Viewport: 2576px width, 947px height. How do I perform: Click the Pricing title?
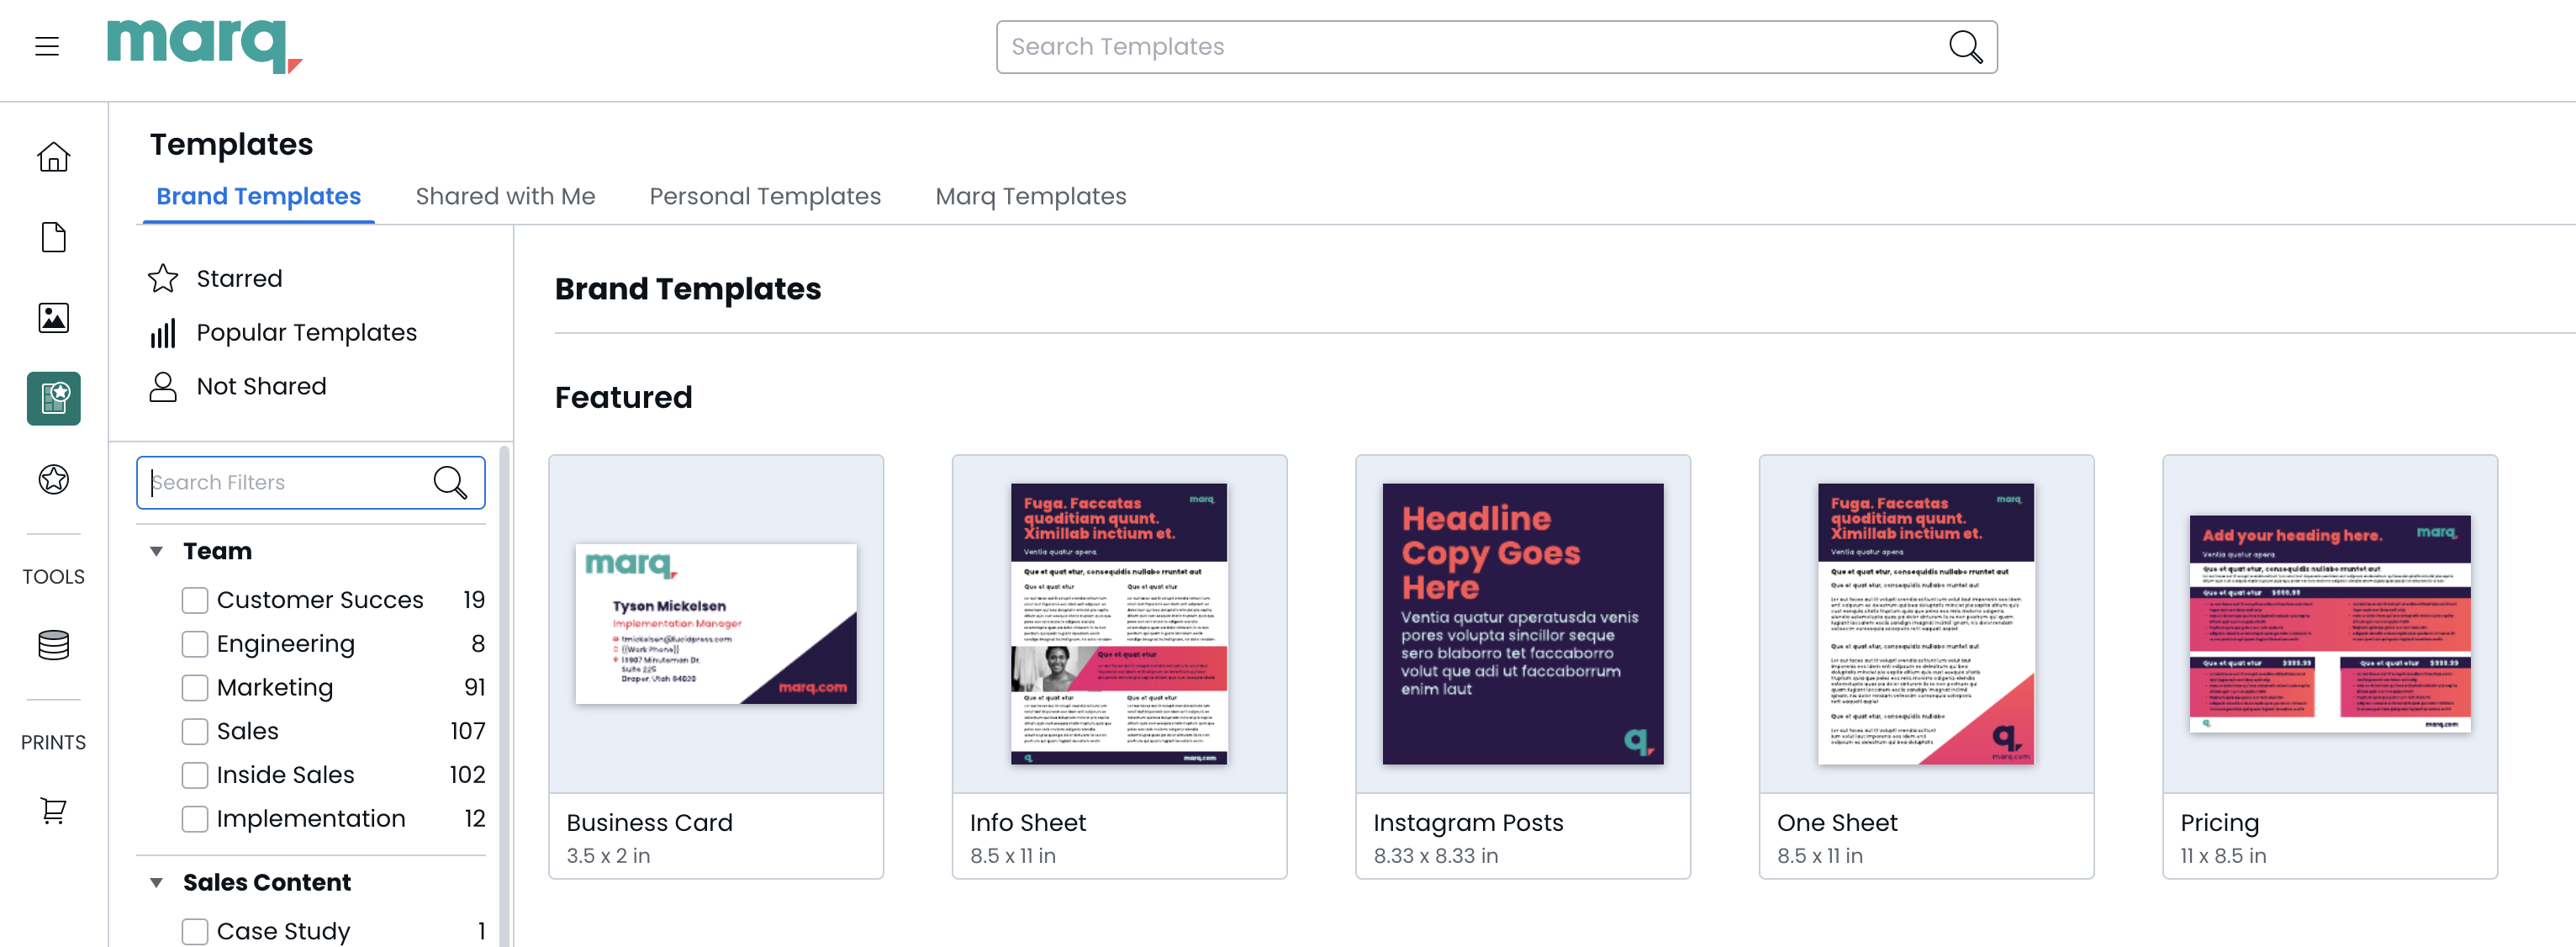coord(2219,823)
